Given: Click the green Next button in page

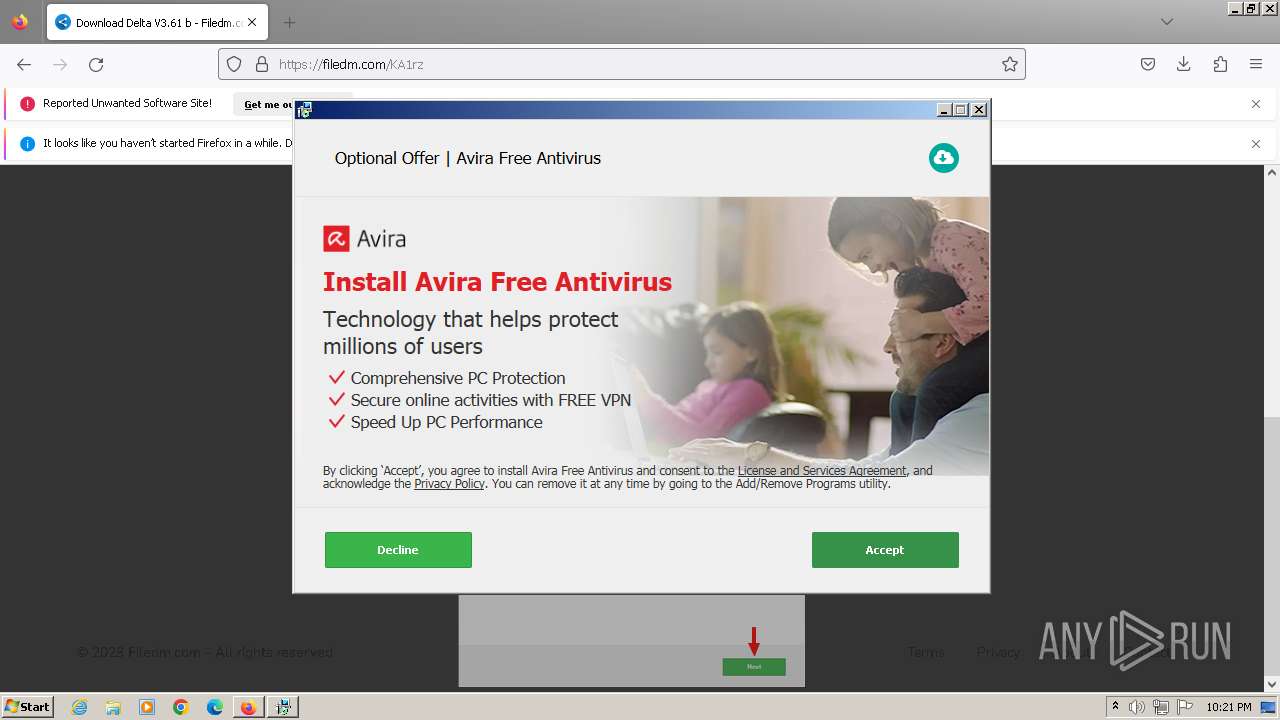Looking at the screenshot, I should point(754,666).
